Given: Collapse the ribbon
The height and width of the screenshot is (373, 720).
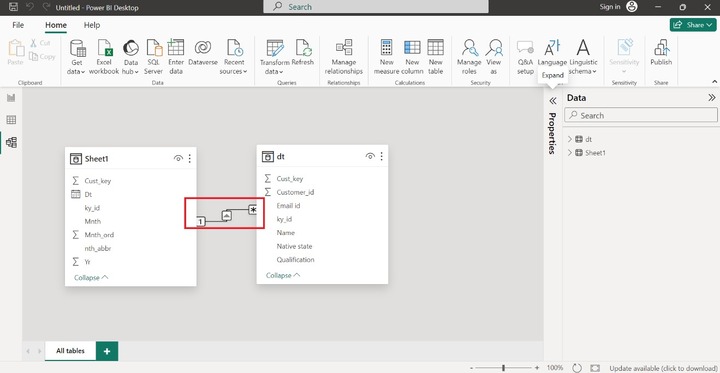Looking at the screenshot, I should click(x=714, y=81).
